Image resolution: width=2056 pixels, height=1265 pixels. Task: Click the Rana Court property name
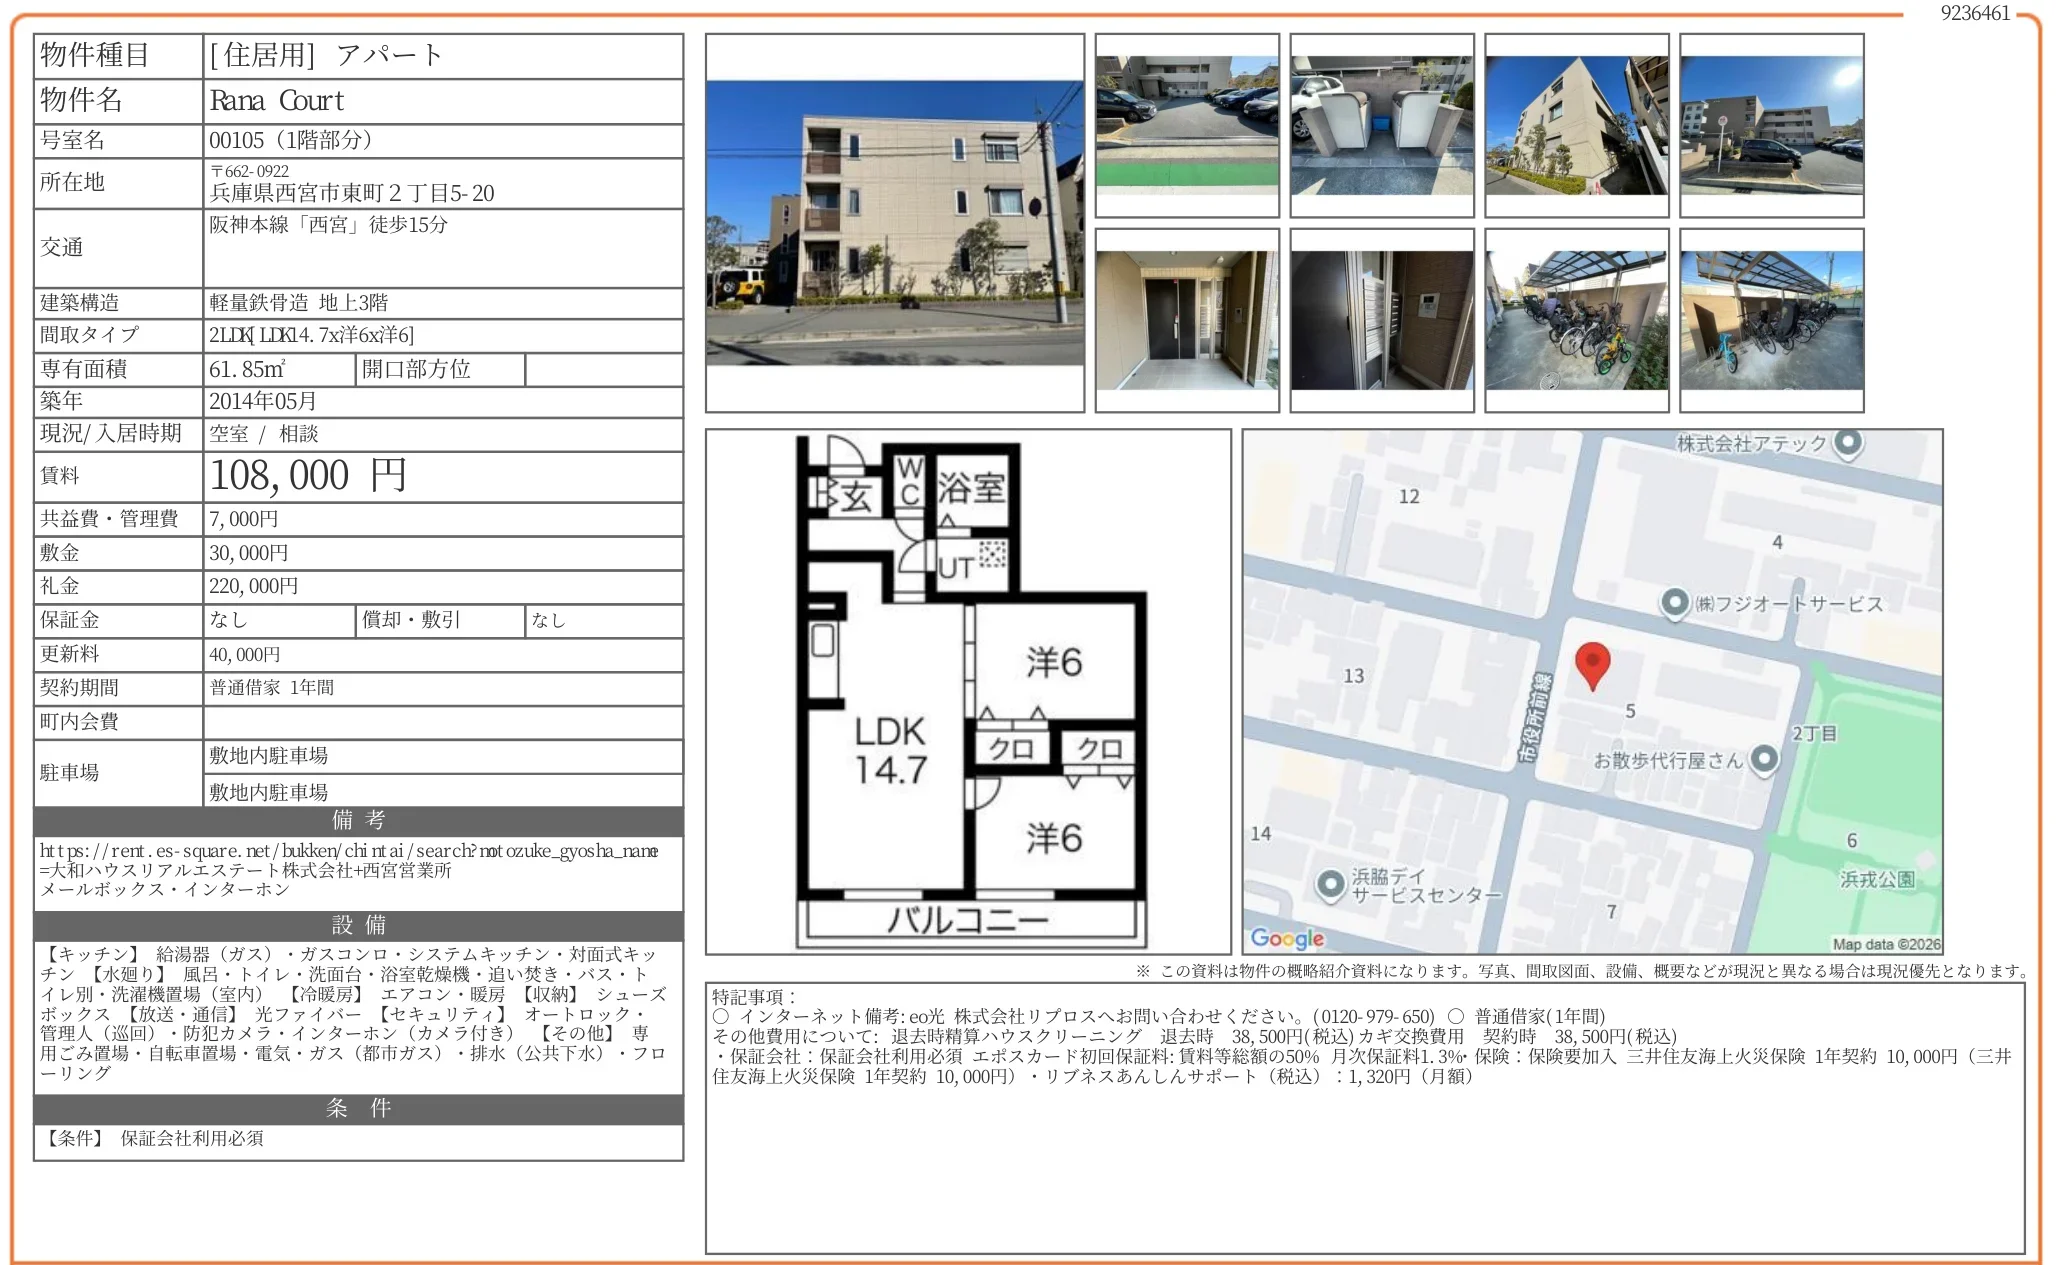(x=277, y=101)
